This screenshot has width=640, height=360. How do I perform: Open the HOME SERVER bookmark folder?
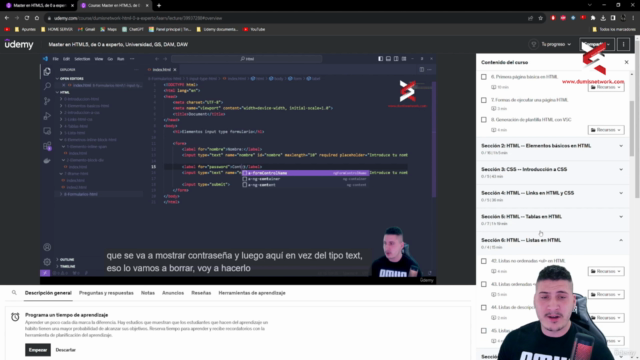coord(57,29)
